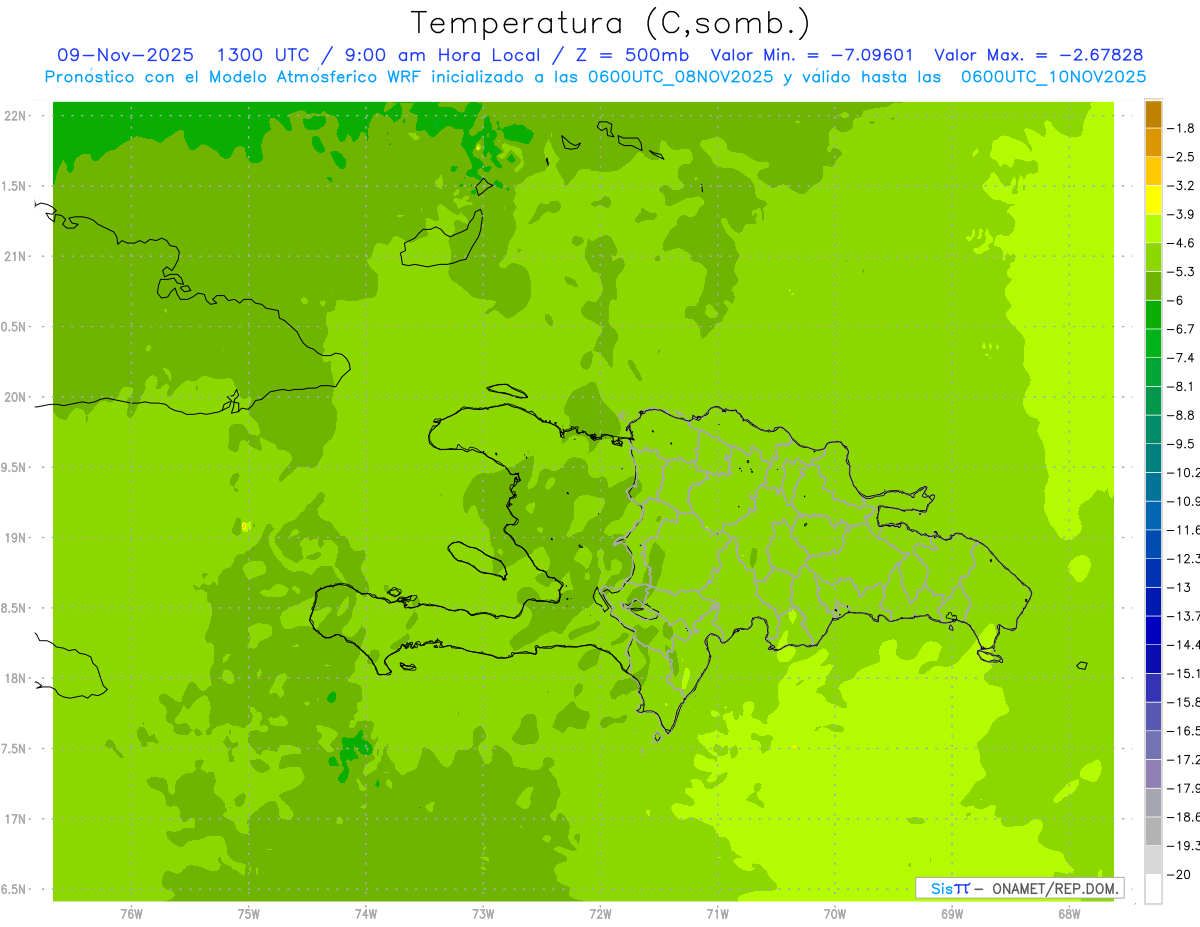Click the 22N latitude tick label
The height and width of the screenshot is (927, 1200).
click(17, 116)
